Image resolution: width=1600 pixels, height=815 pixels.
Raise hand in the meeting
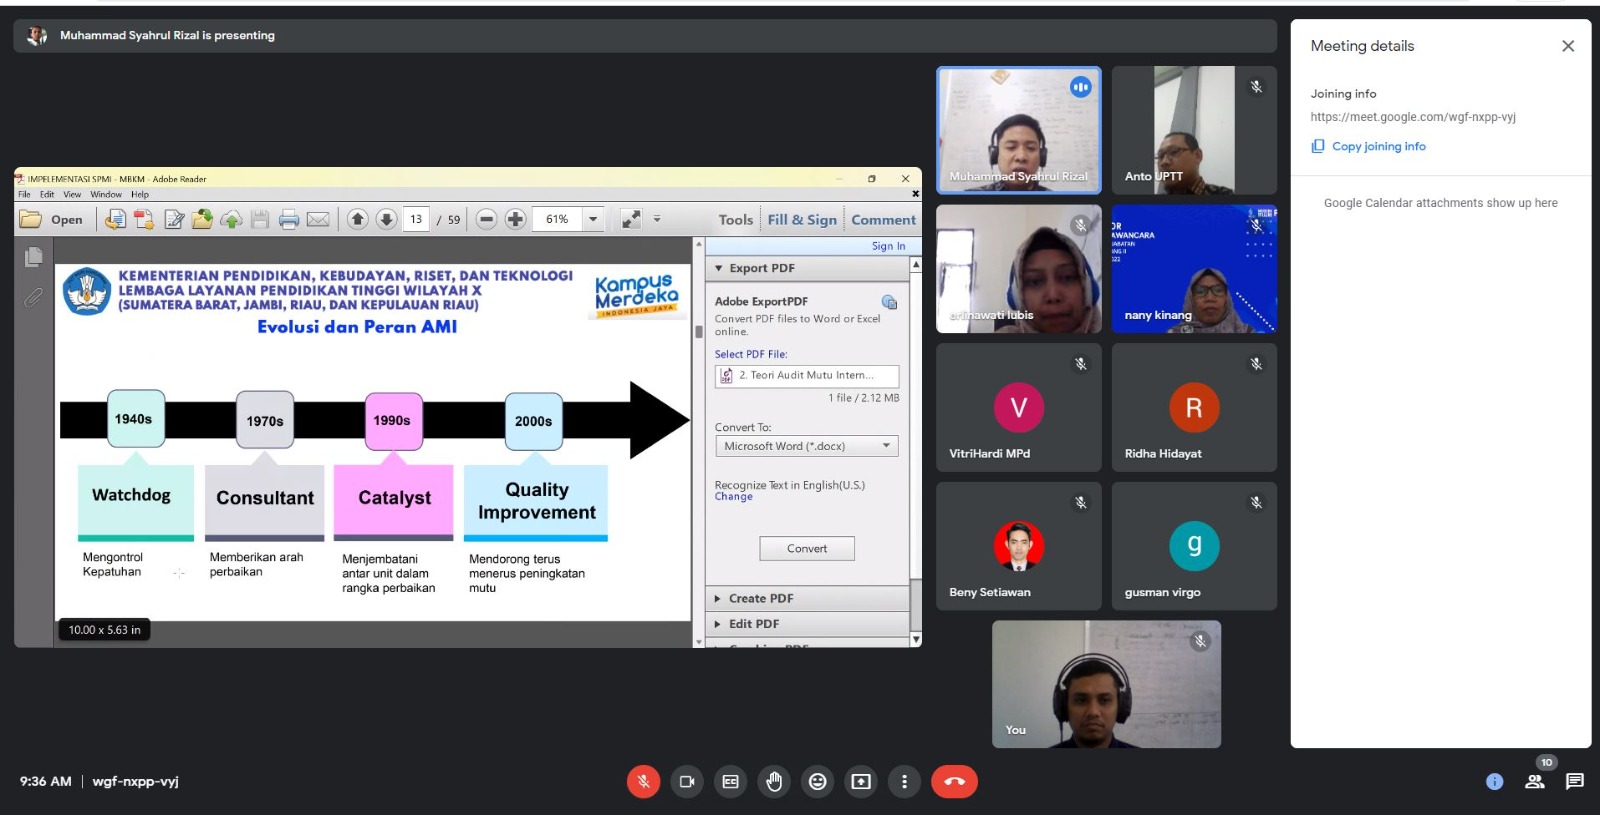774,782
